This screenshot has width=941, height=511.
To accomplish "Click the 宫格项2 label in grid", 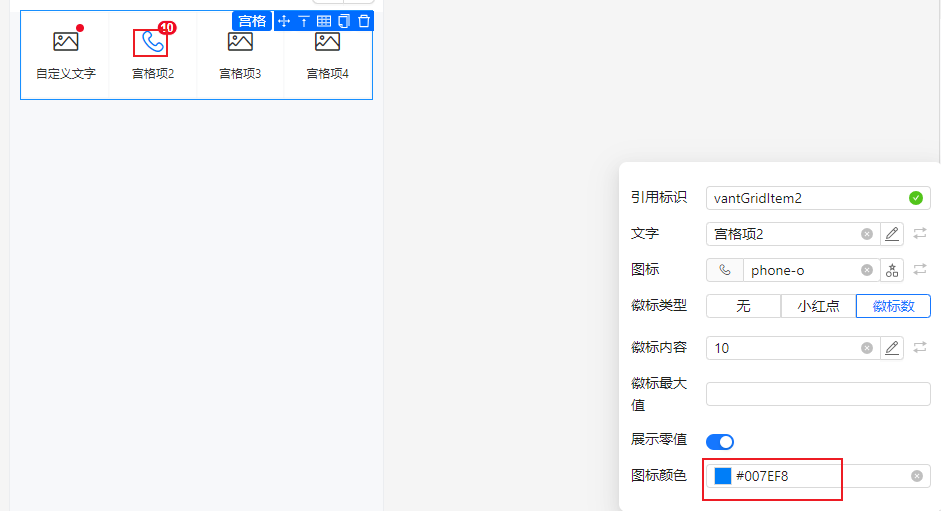I will [153, 74].
